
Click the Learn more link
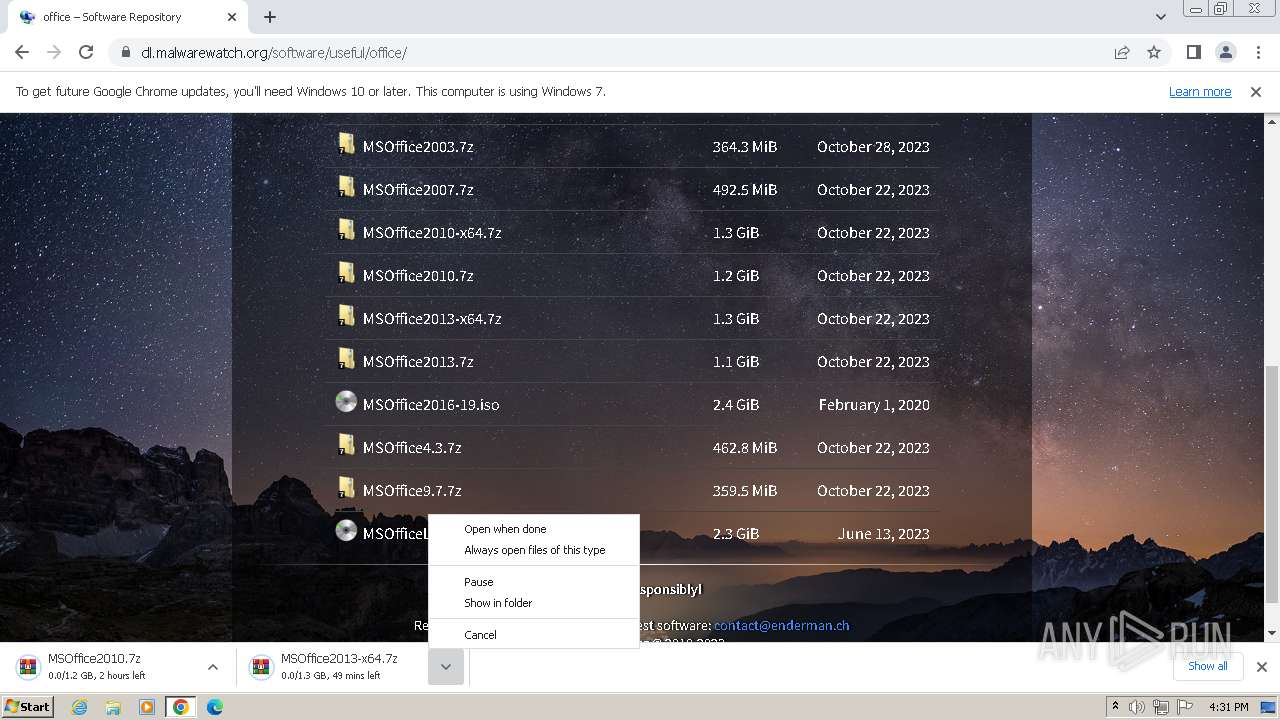coord(1200,91)
